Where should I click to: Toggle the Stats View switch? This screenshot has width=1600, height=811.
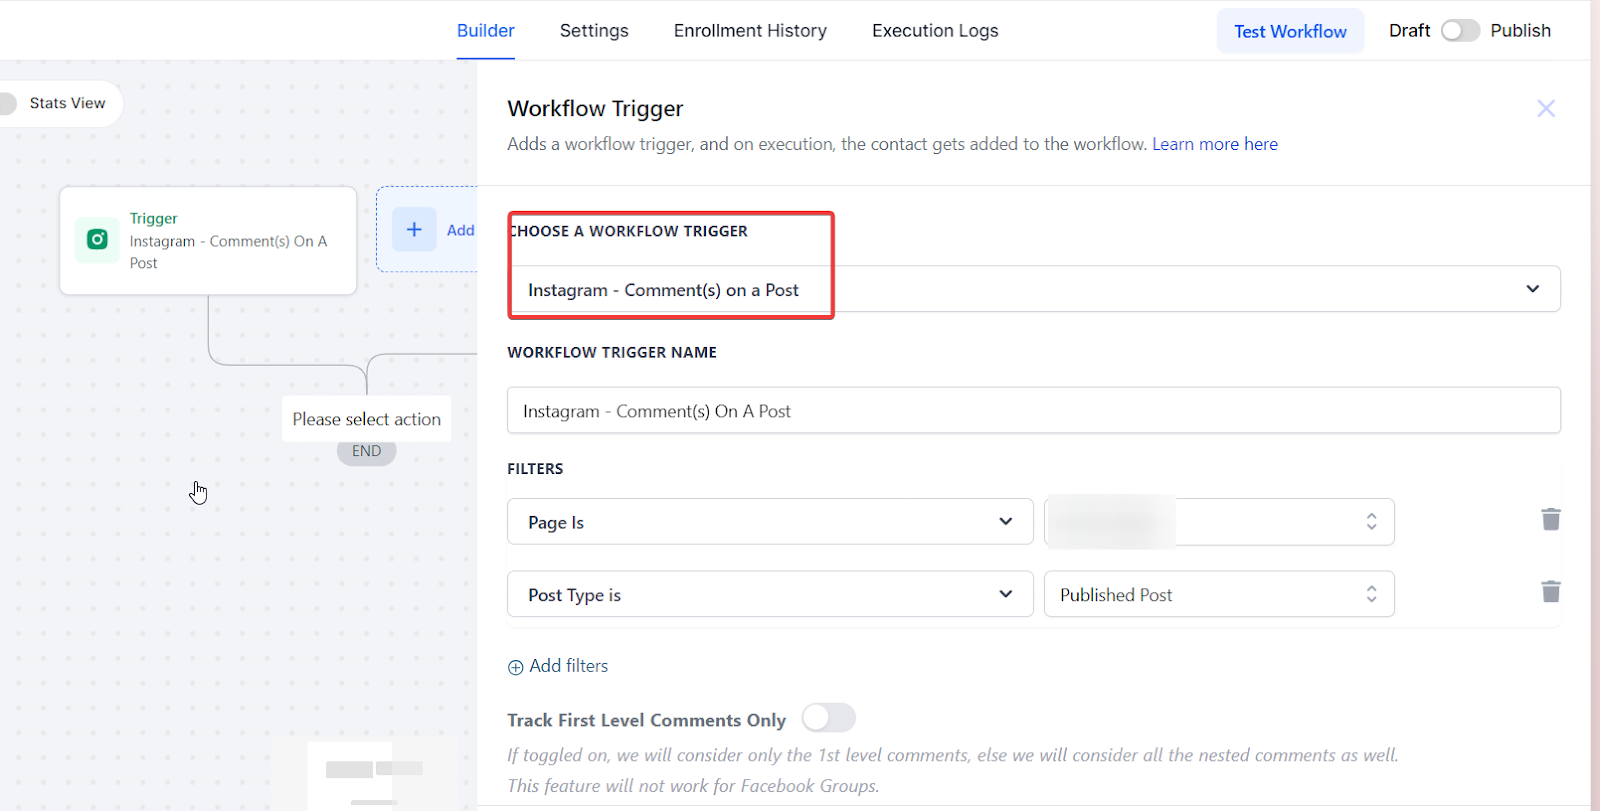click(6, 103)
